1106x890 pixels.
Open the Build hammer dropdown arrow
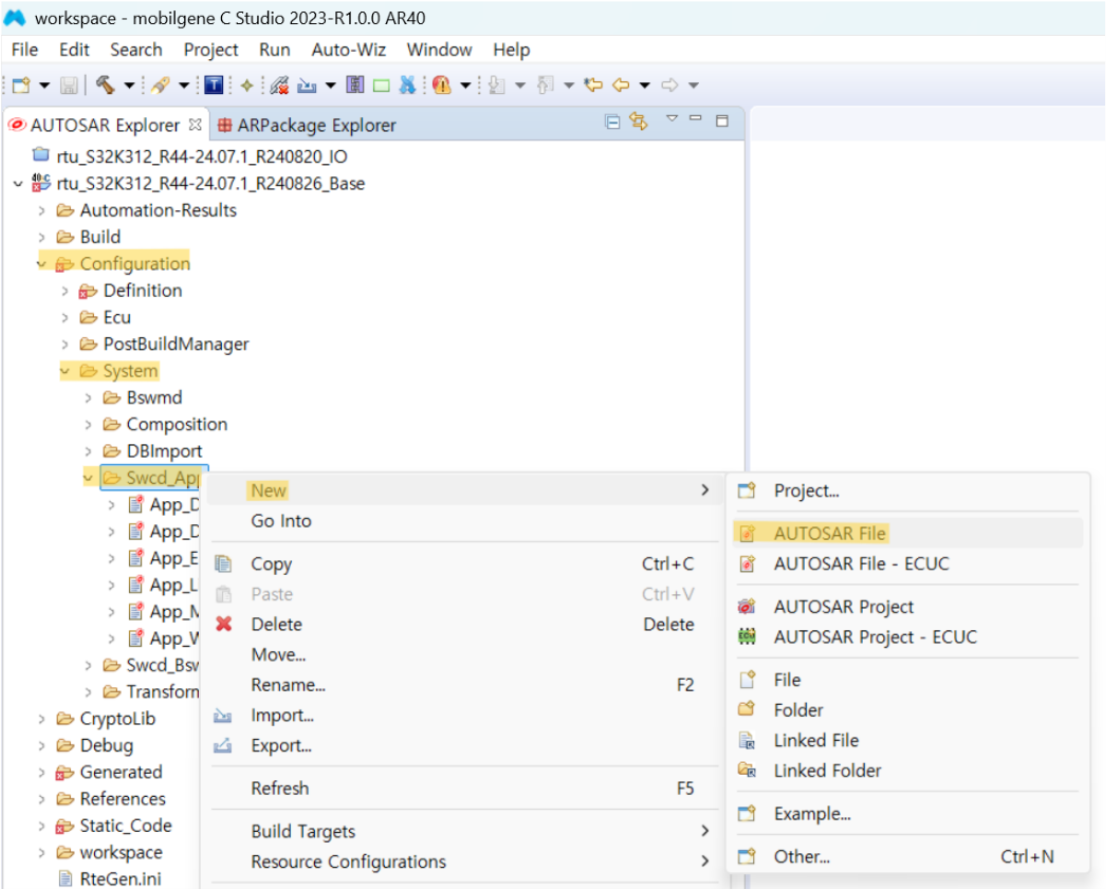pyautogui.click(x=129, y=85)
